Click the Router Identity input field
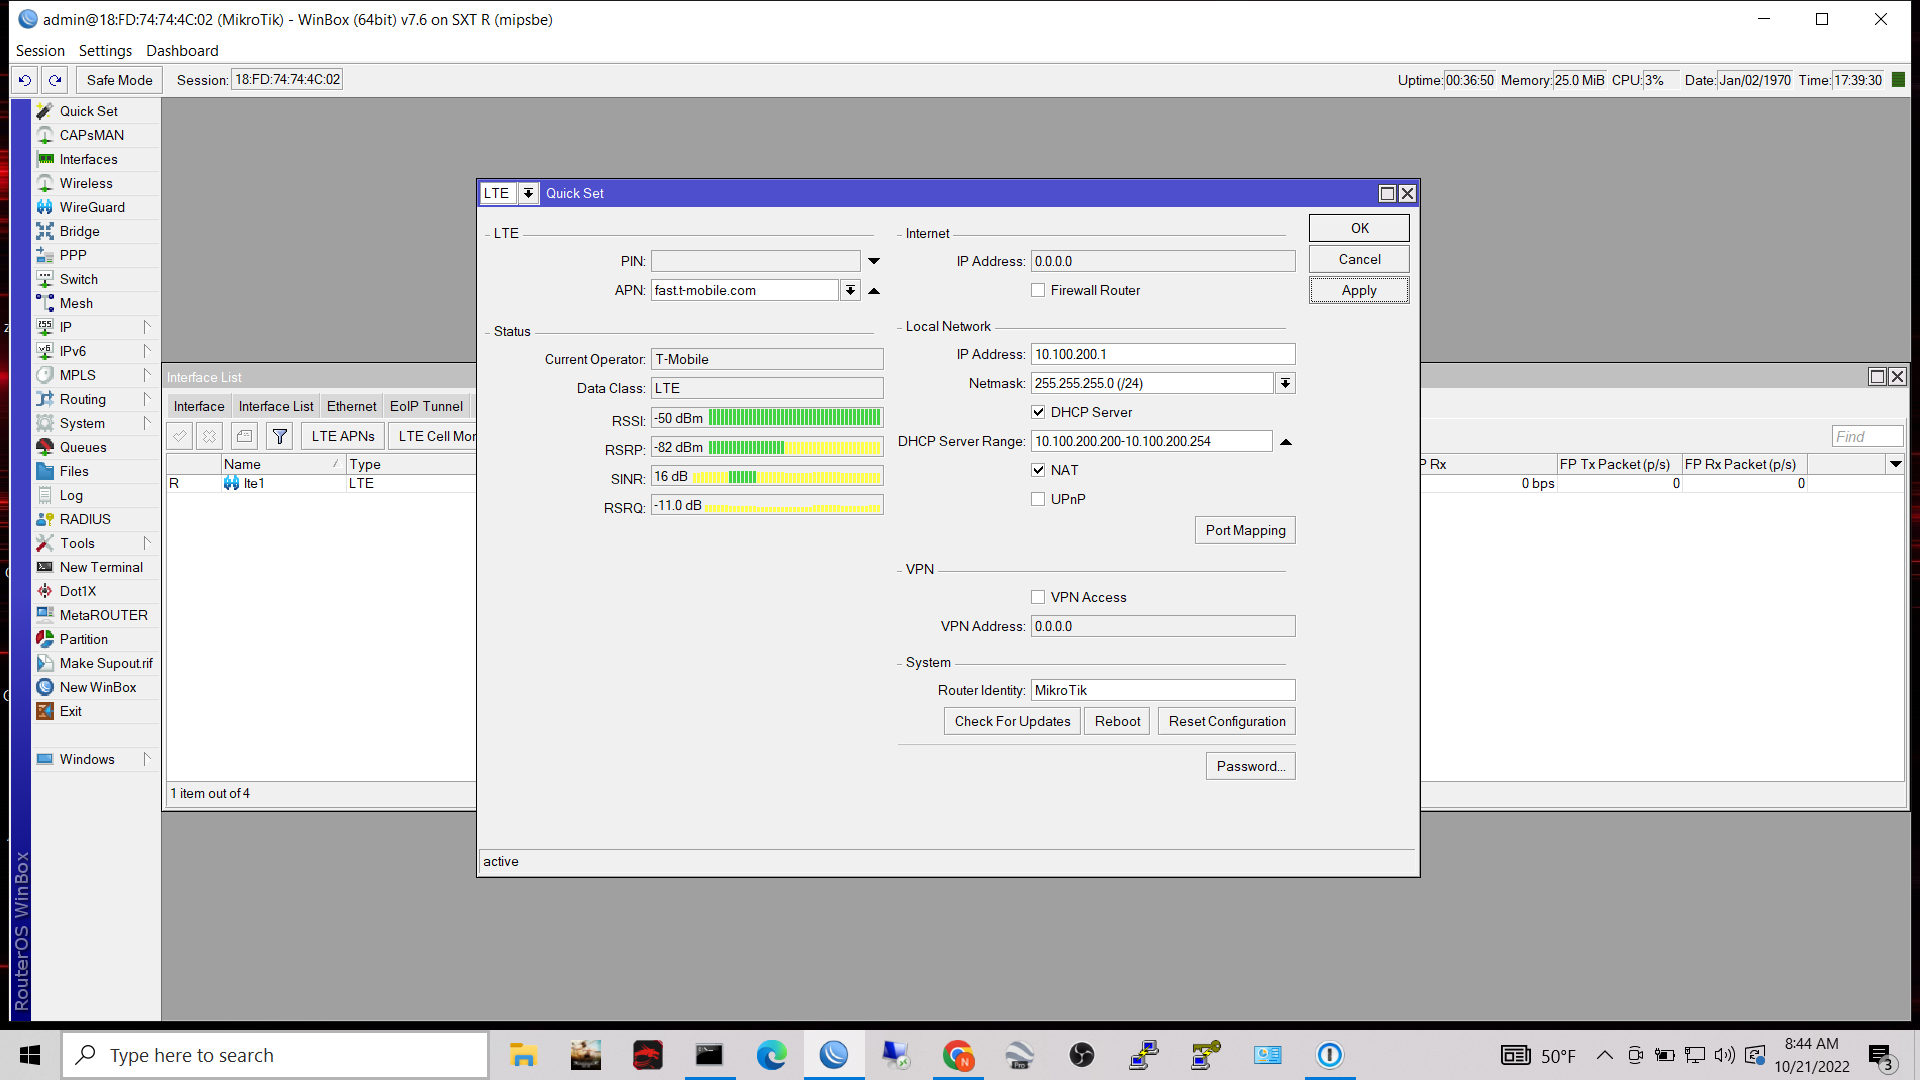This screenshot has height=1080, width=1920. pyautogui.click(x=1162, y=690)
